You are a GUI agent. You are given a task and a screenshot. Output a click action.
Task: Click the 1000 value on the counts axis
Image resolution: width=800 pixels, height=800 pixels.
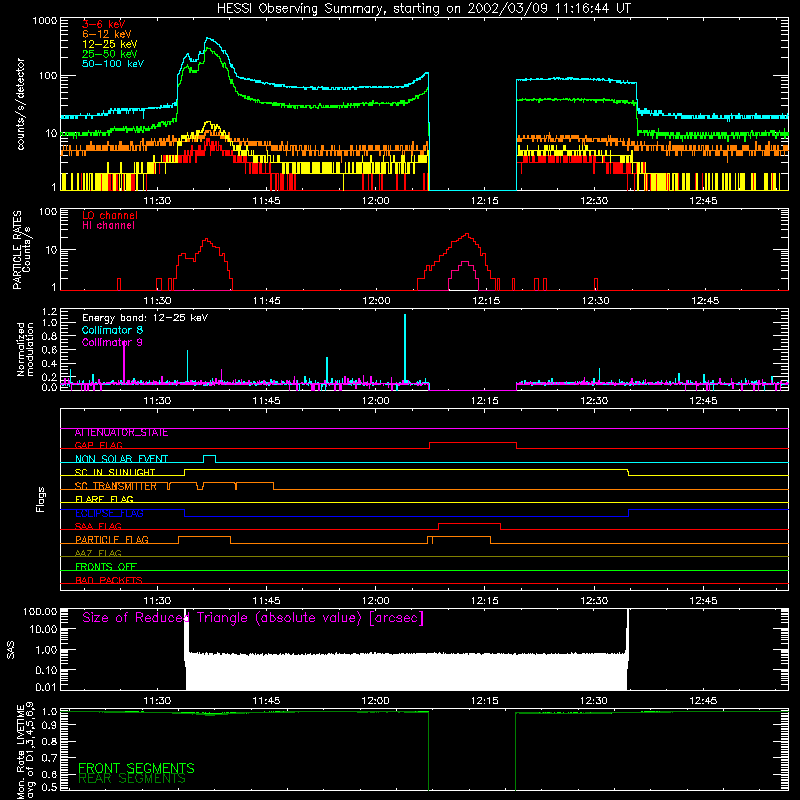tap(45, 21)
